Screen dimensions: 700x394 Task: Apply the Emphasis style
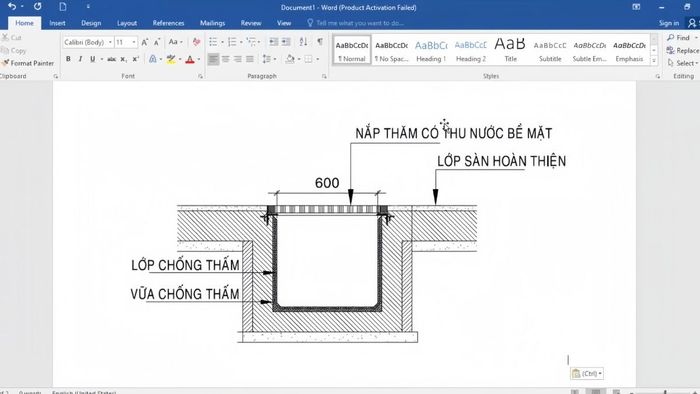[x=629, y=50]
